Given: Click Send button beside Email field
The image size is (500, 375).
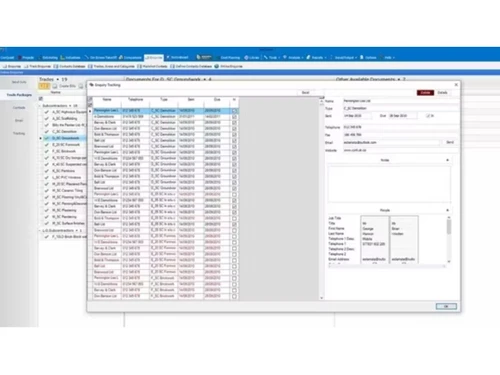Looking at the screenshot, I should (x=450, y=142).
